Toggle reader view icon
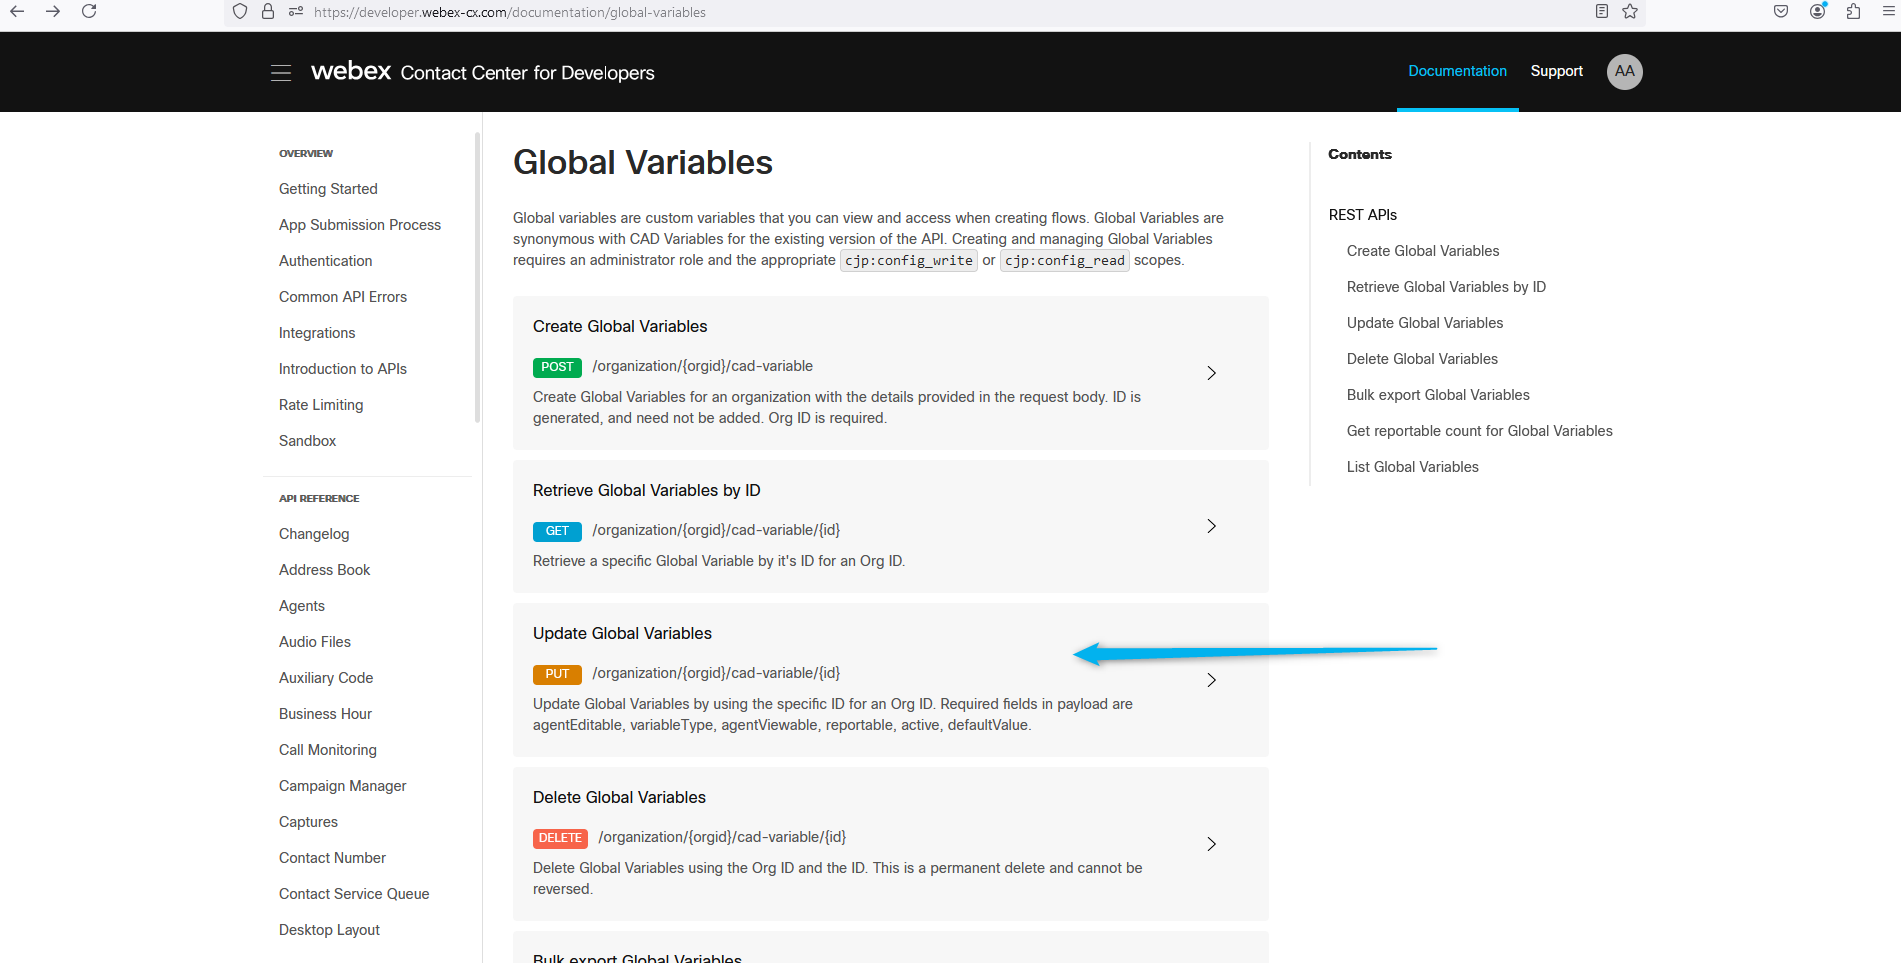This screenshot has width=1901, height=963. (1602, 12)
